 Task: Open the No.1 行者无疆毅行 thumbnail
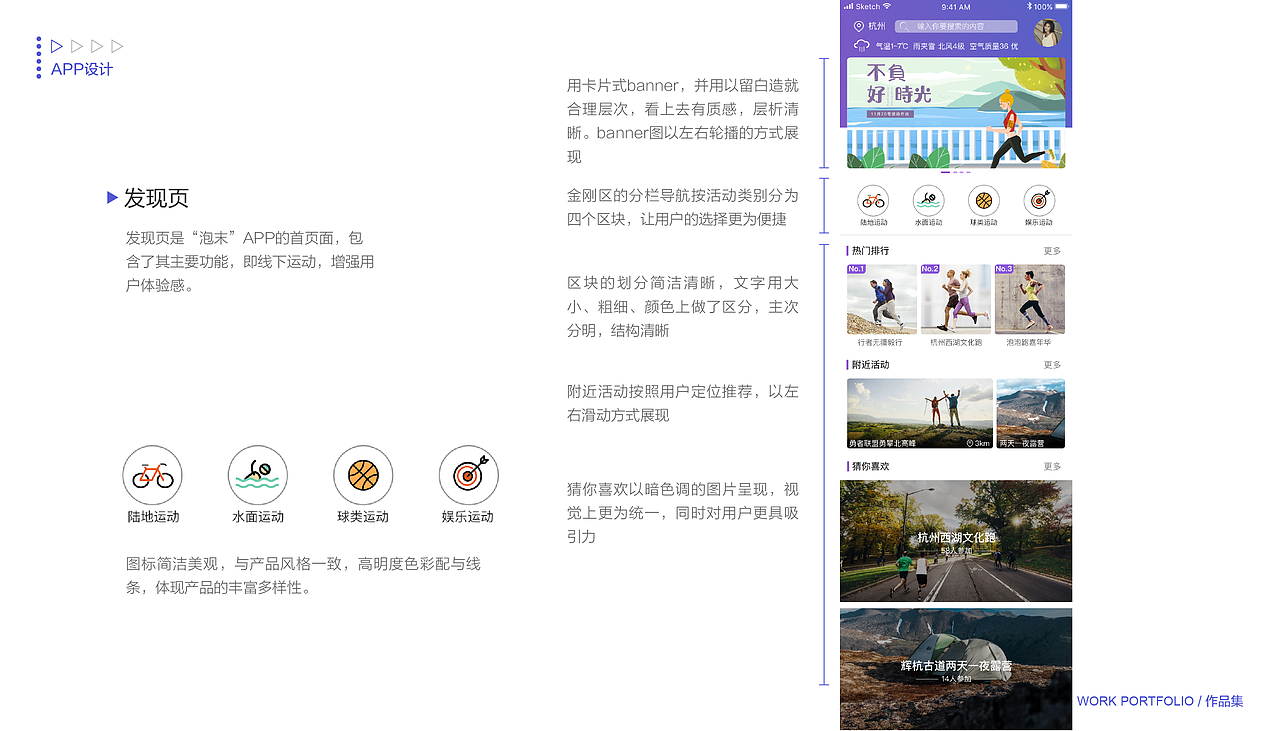tap(881, 298)
